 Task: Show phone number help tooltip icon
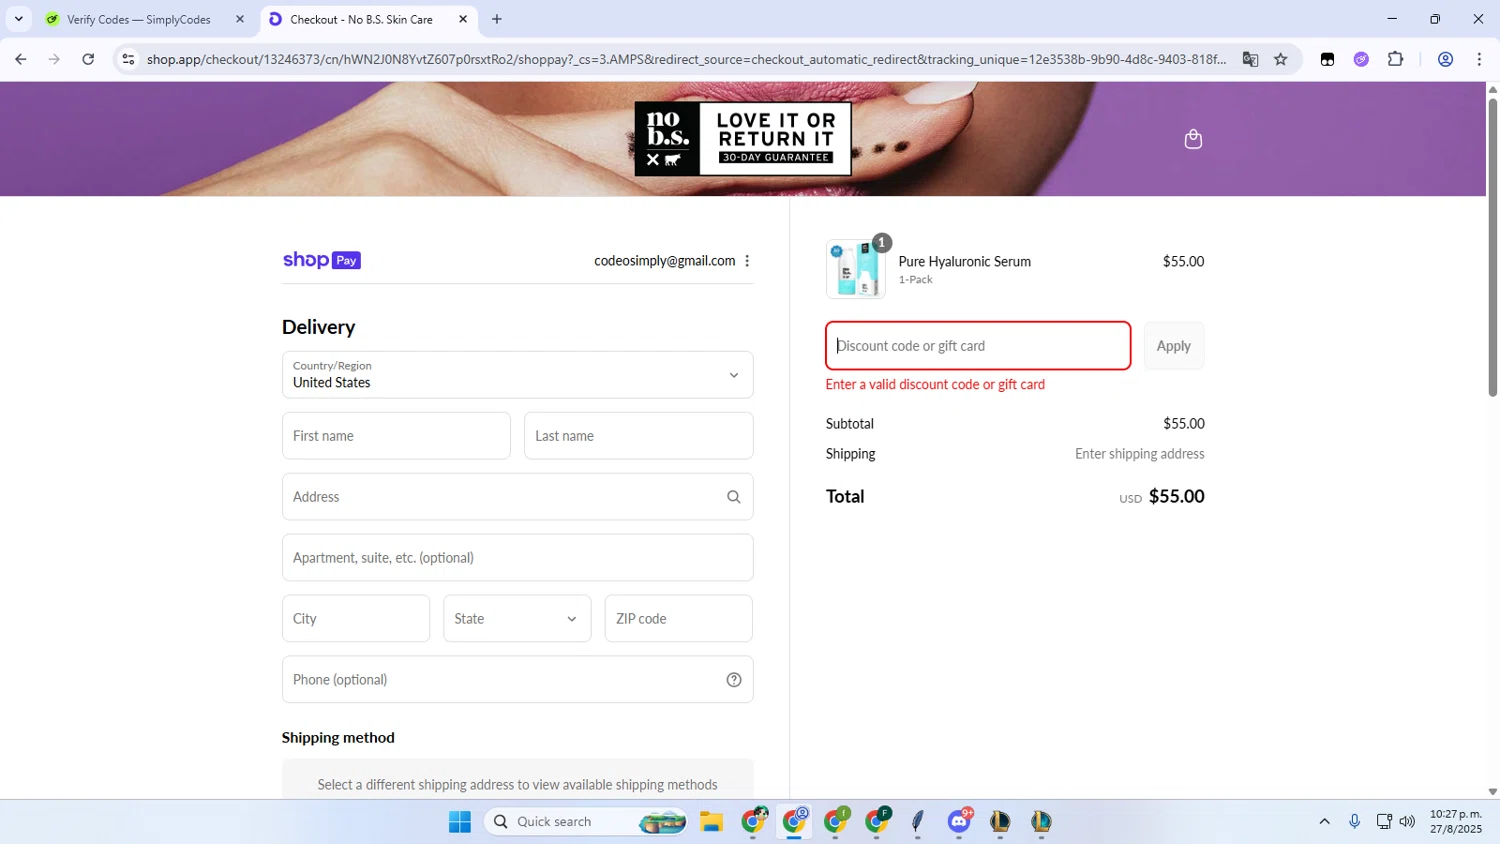click(733, 680)
